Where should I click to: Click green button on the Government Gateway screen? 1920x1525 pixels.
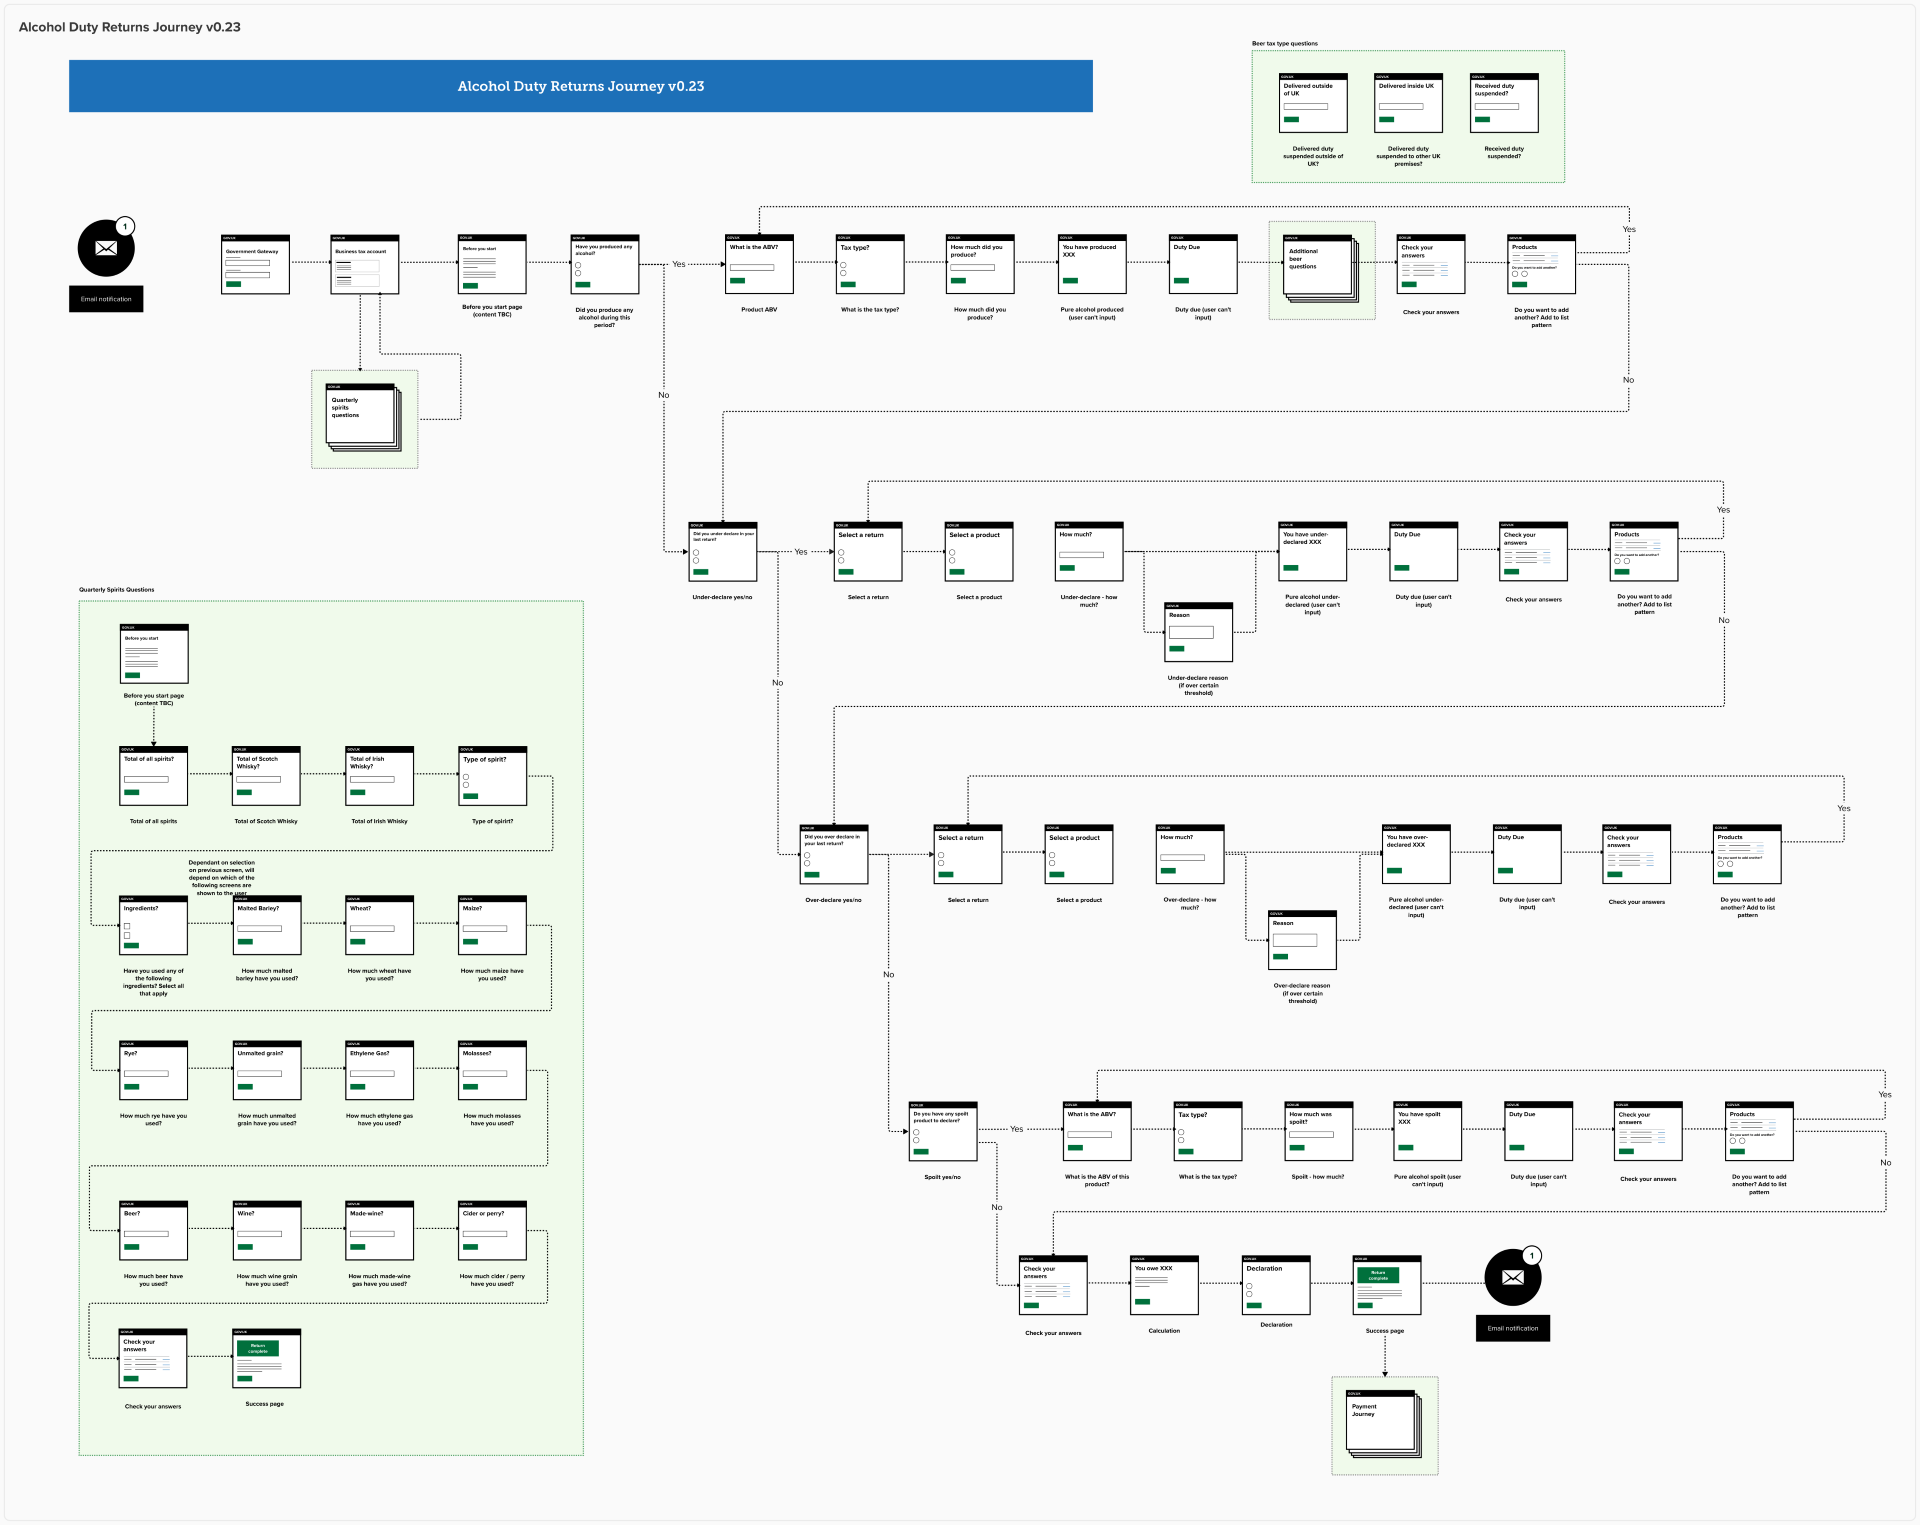(233, 284)
